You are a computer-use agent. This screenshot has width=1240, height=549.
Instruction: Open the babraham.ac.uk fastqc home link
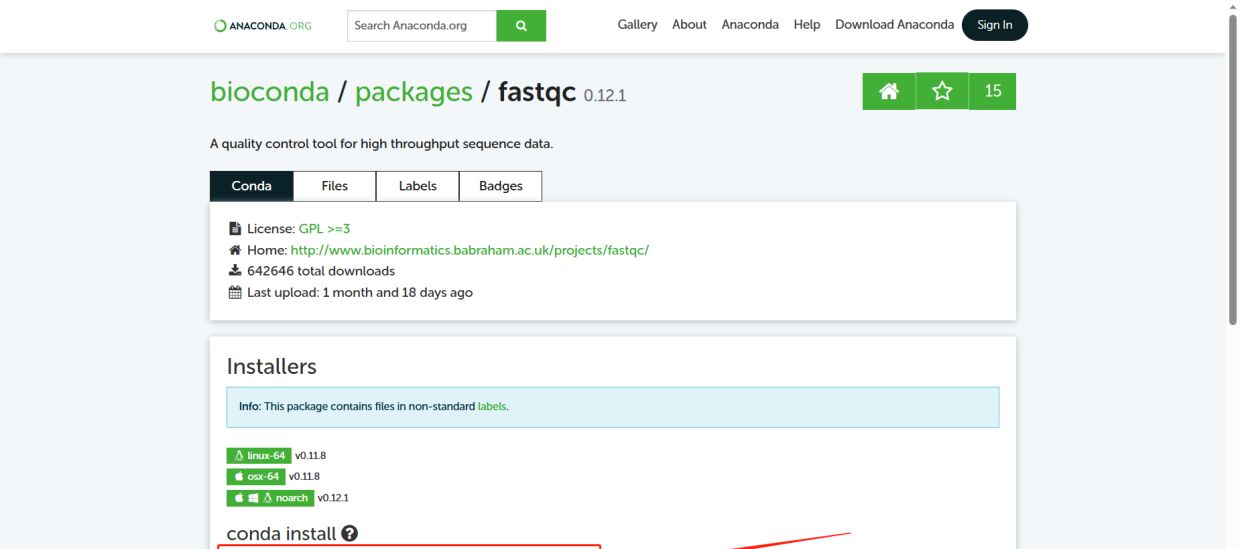pos(470,250)
